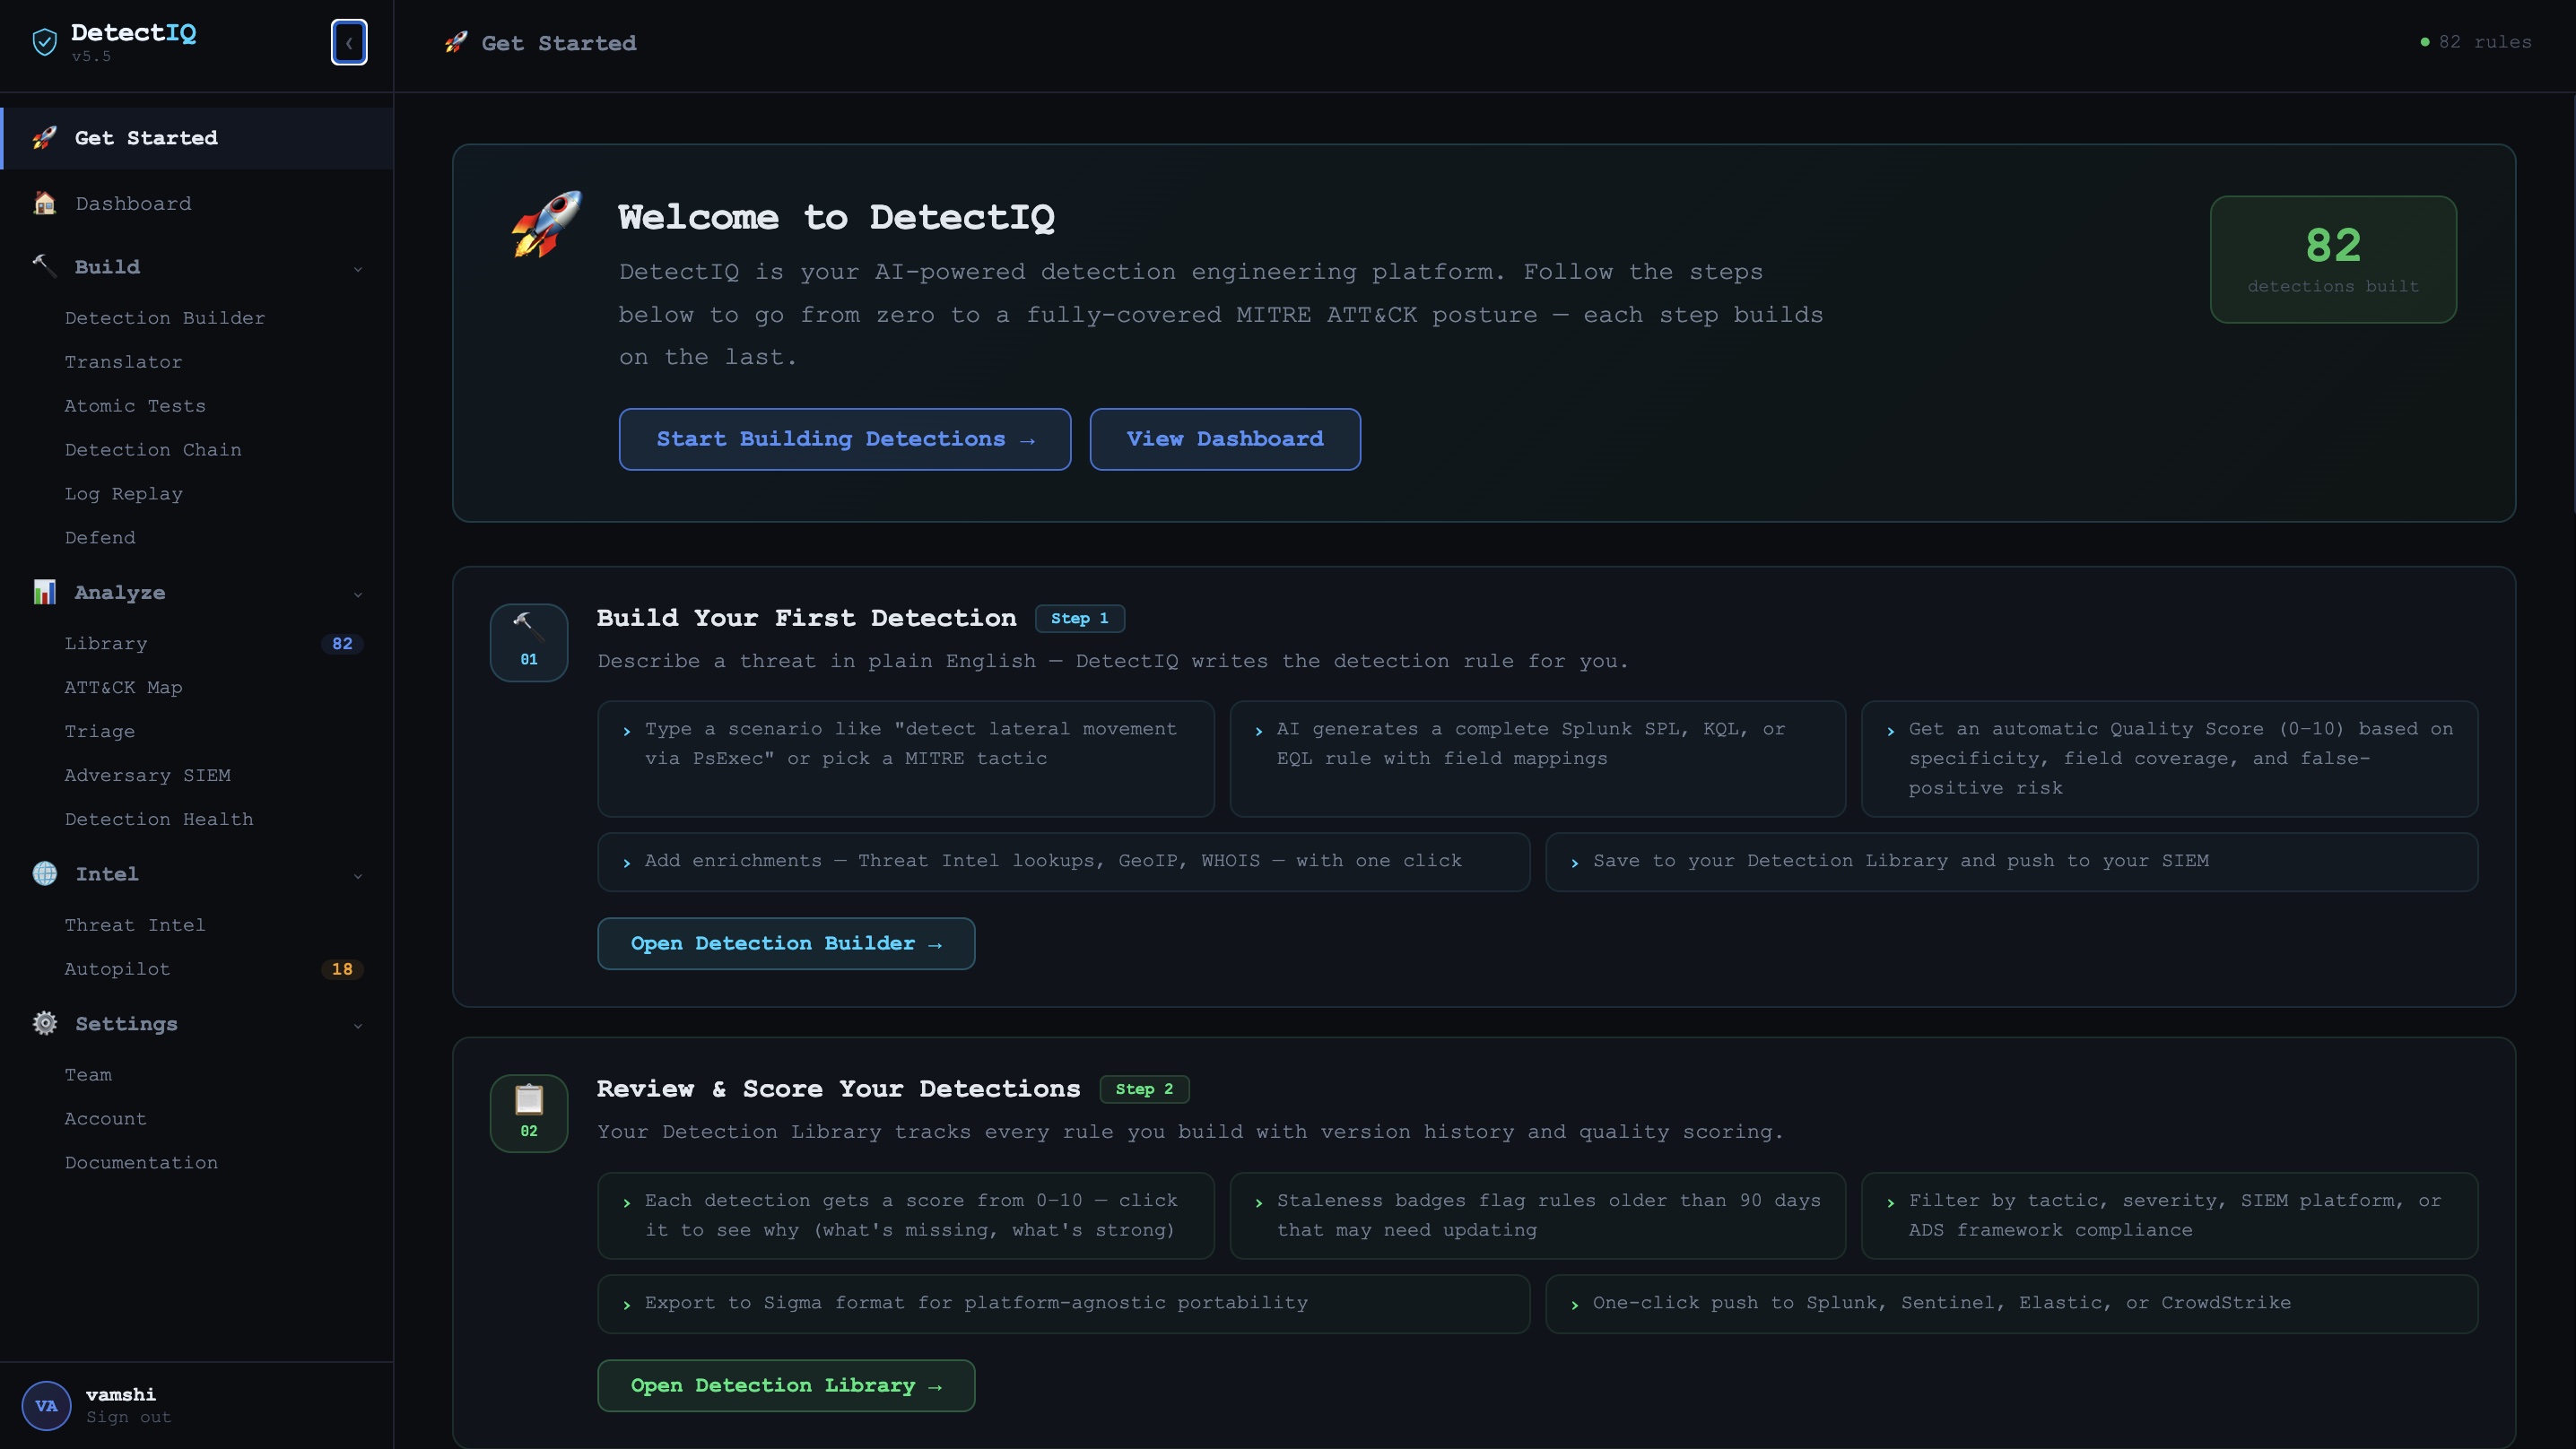Go to Autopilot in the sidebar
The image size is (2576, 1449).
point(117,968)
